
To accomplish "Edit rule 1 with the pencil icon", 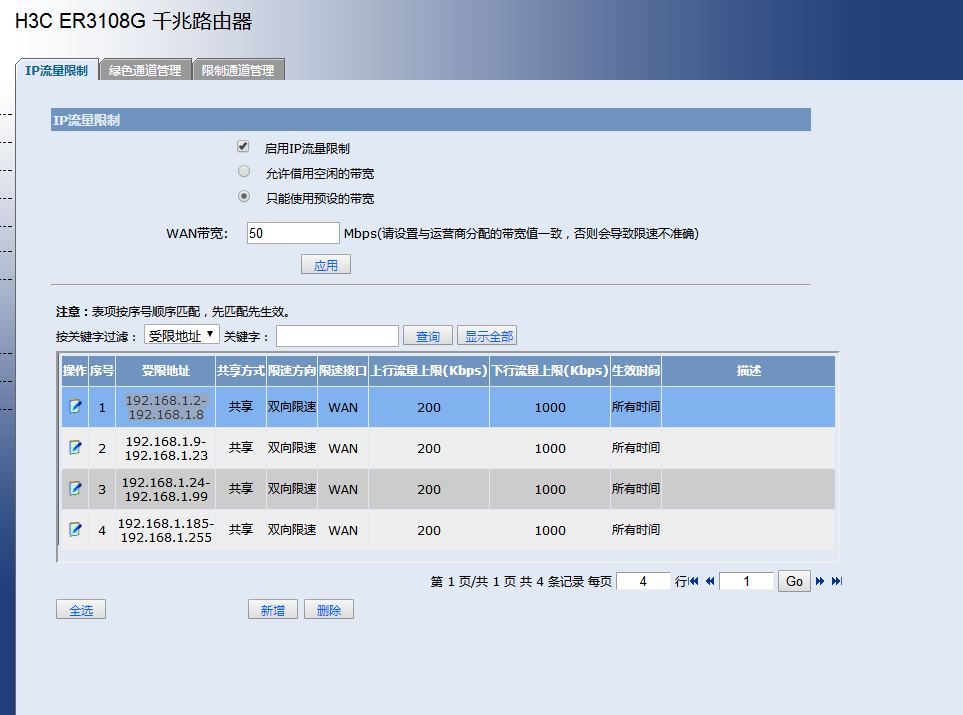I will (x=75, y=407).
